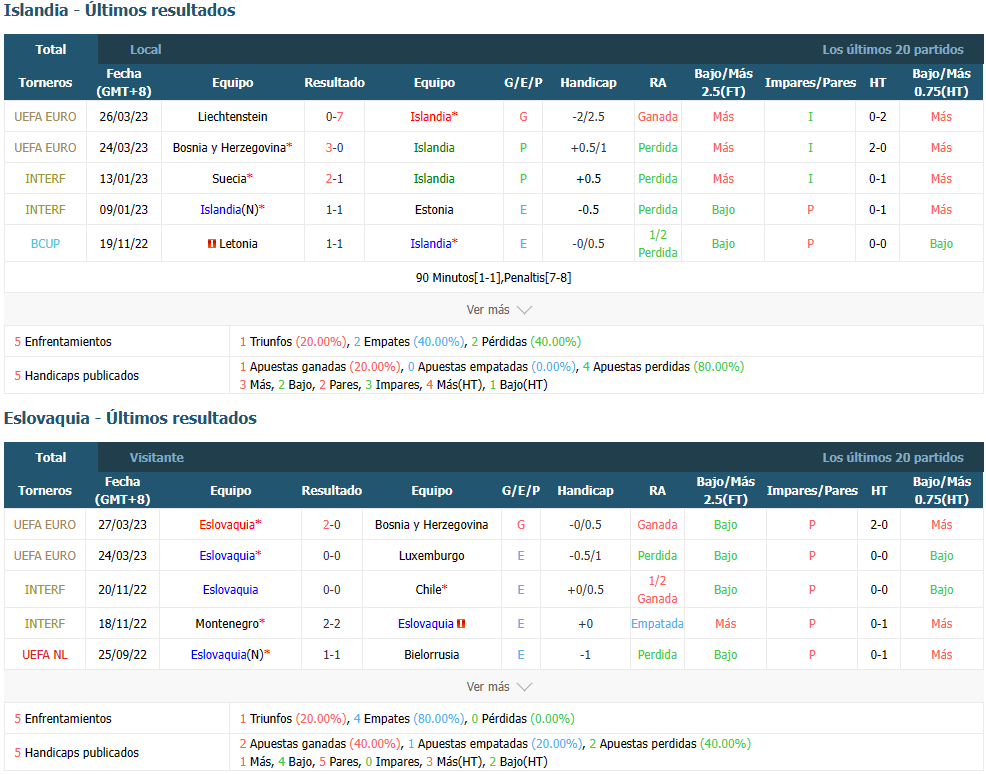Click 1/2 Ganada RA in Chile row
Viewport: 986px width, 774px height.
[657, 590]
